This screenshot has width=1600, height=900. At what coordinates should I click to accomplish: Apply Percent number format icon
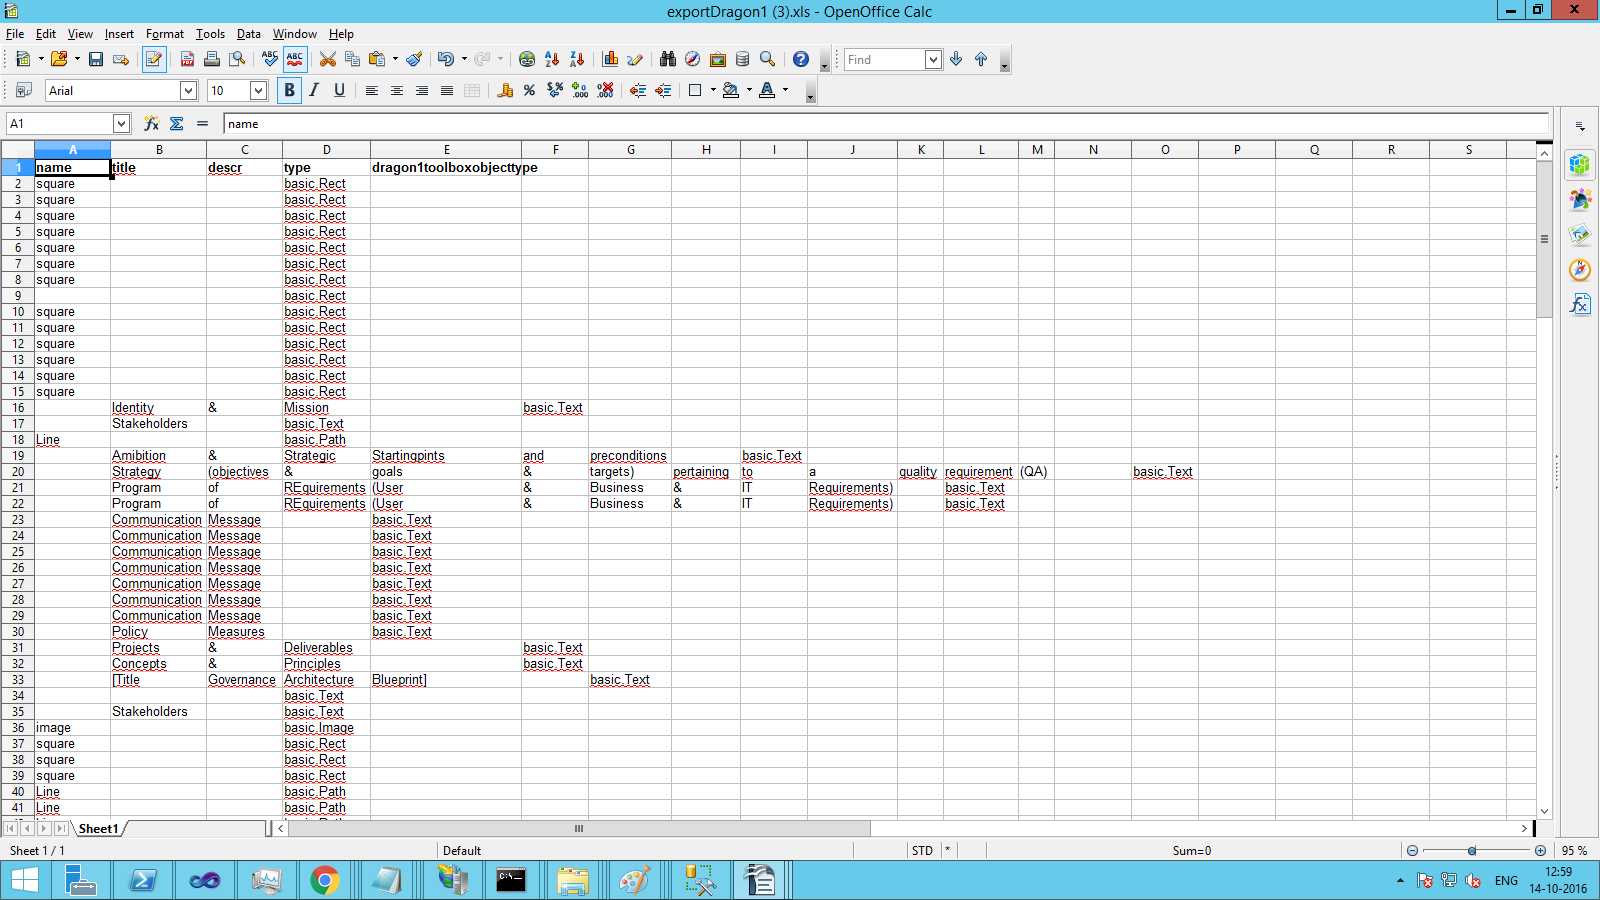pos(530,91)
